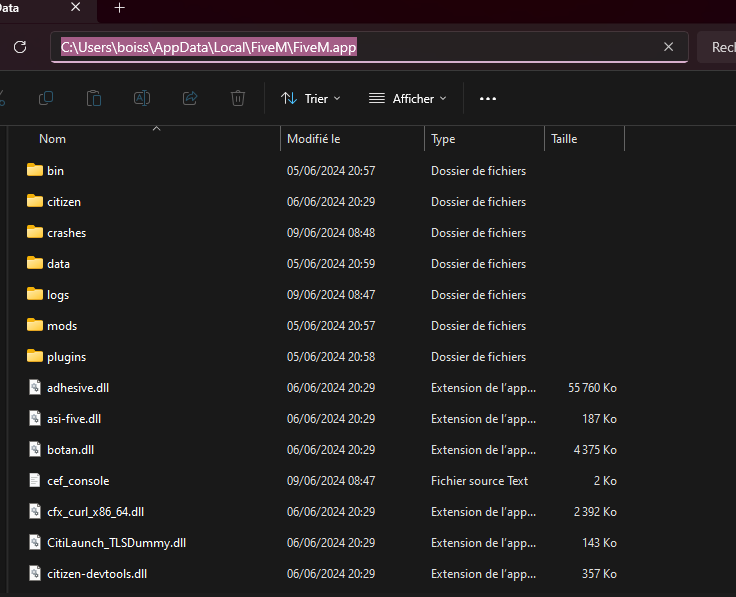Open the three-dot more options menu
This screenshot has width=736, height=597.
488,99
